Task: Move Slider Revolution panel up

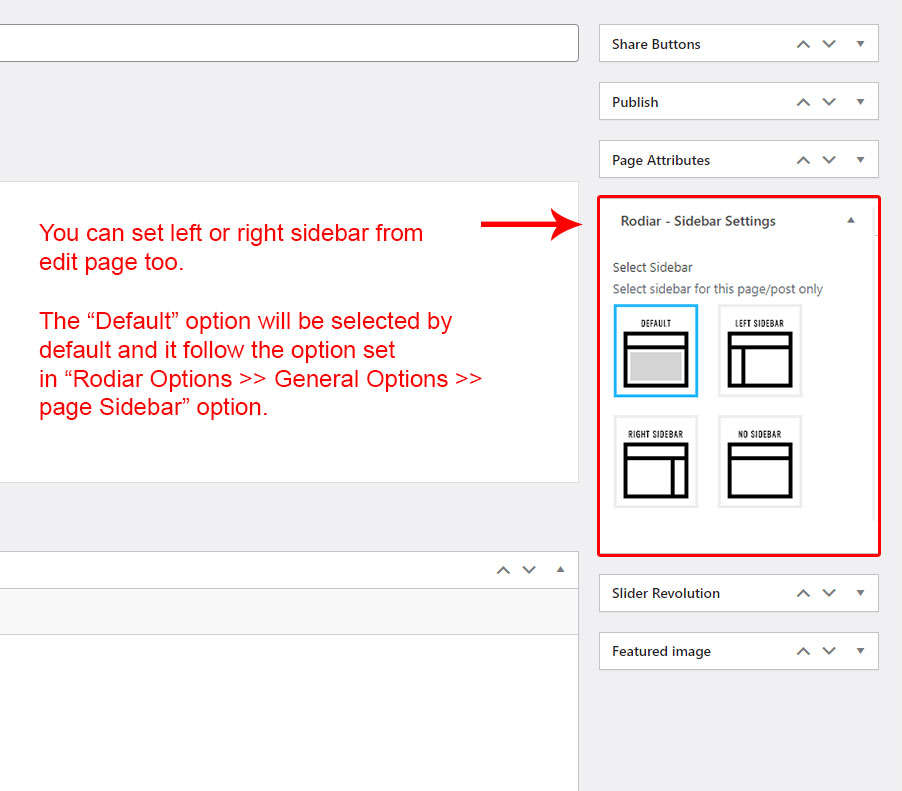Action: point(802,593)
